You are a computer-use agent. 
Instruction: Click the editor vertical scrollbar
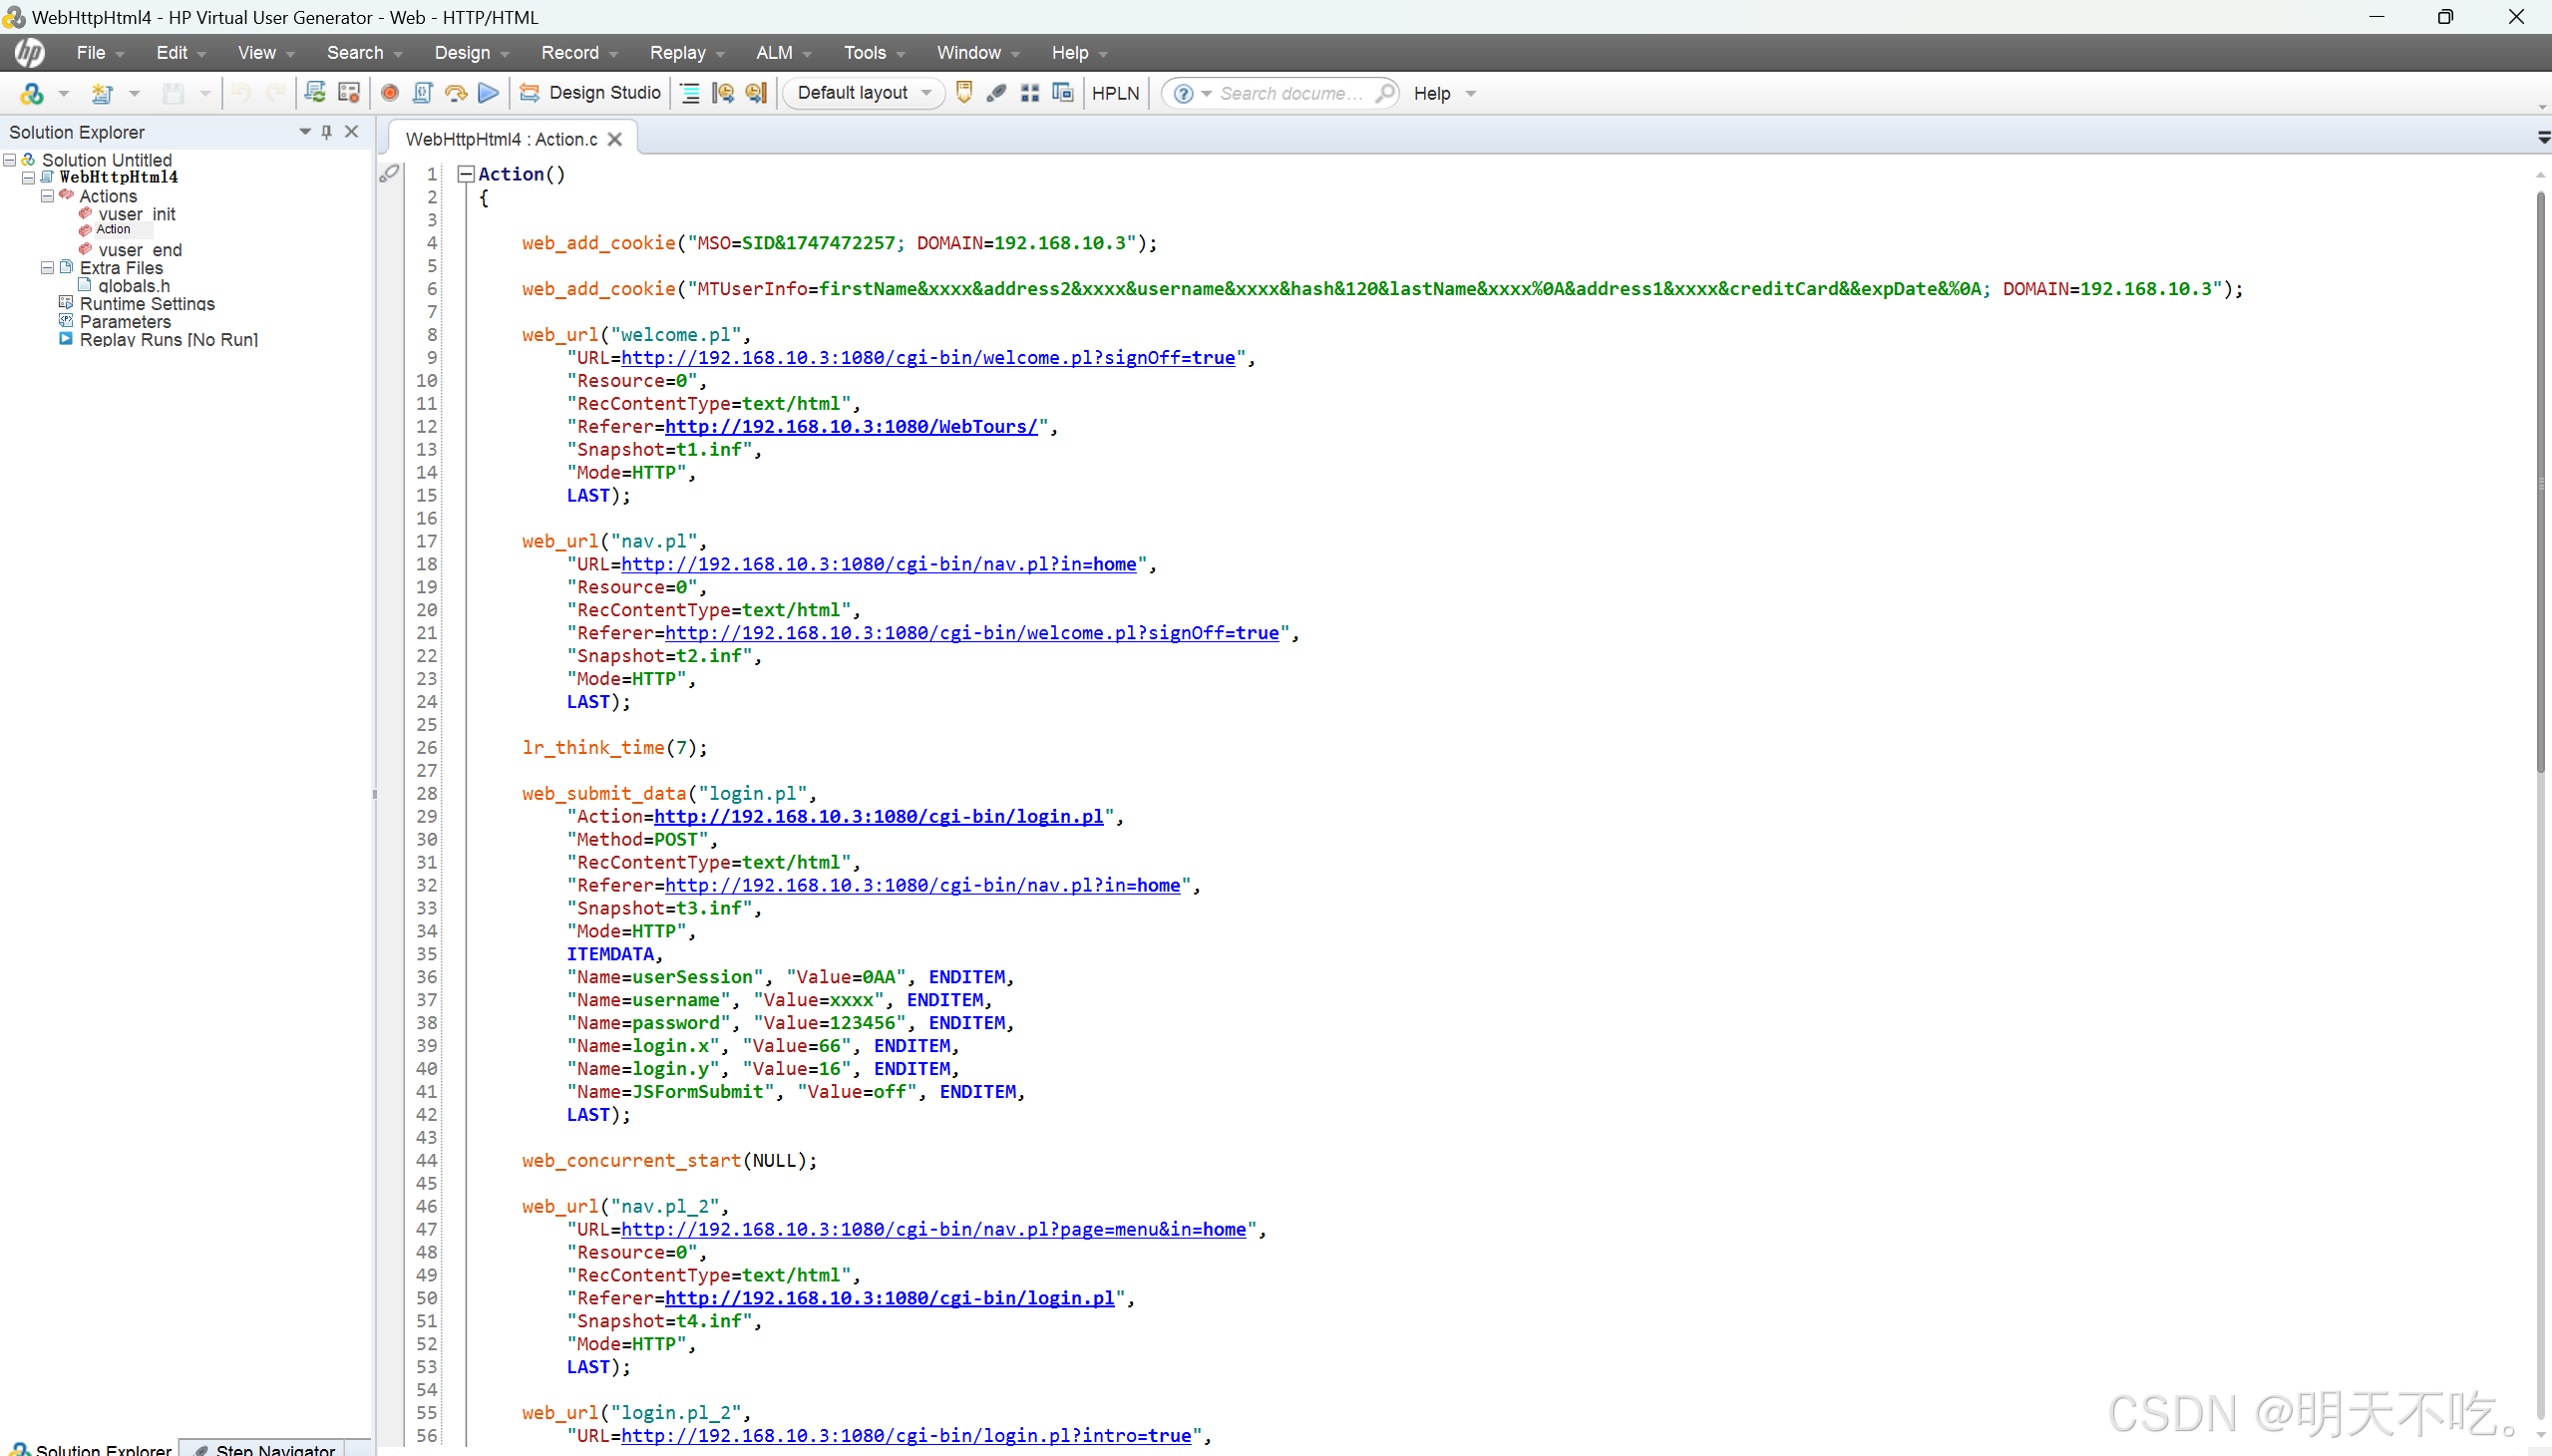click(x=2540, y=480)
